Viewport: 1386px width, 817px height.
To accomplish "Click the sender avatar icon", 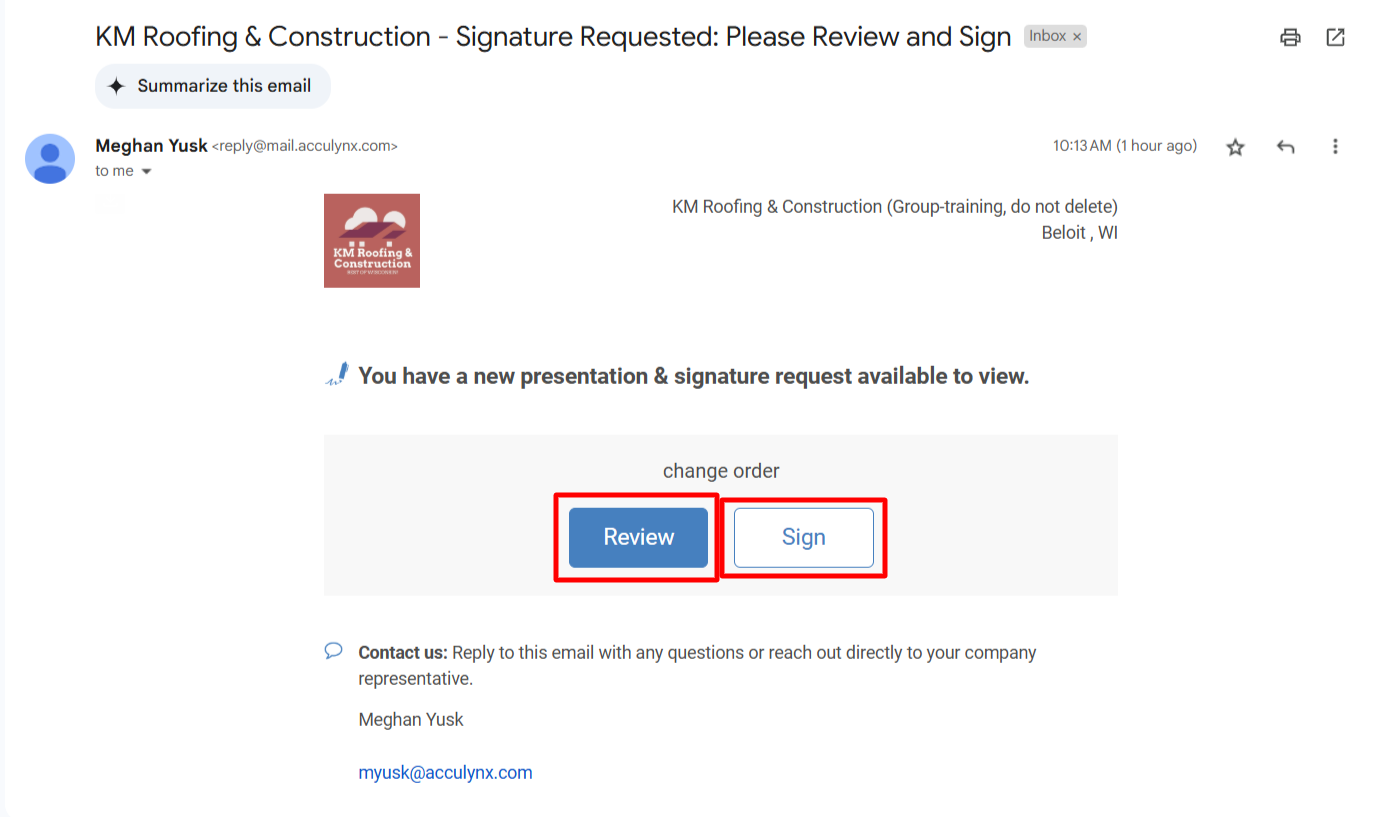I will point(50,158).
